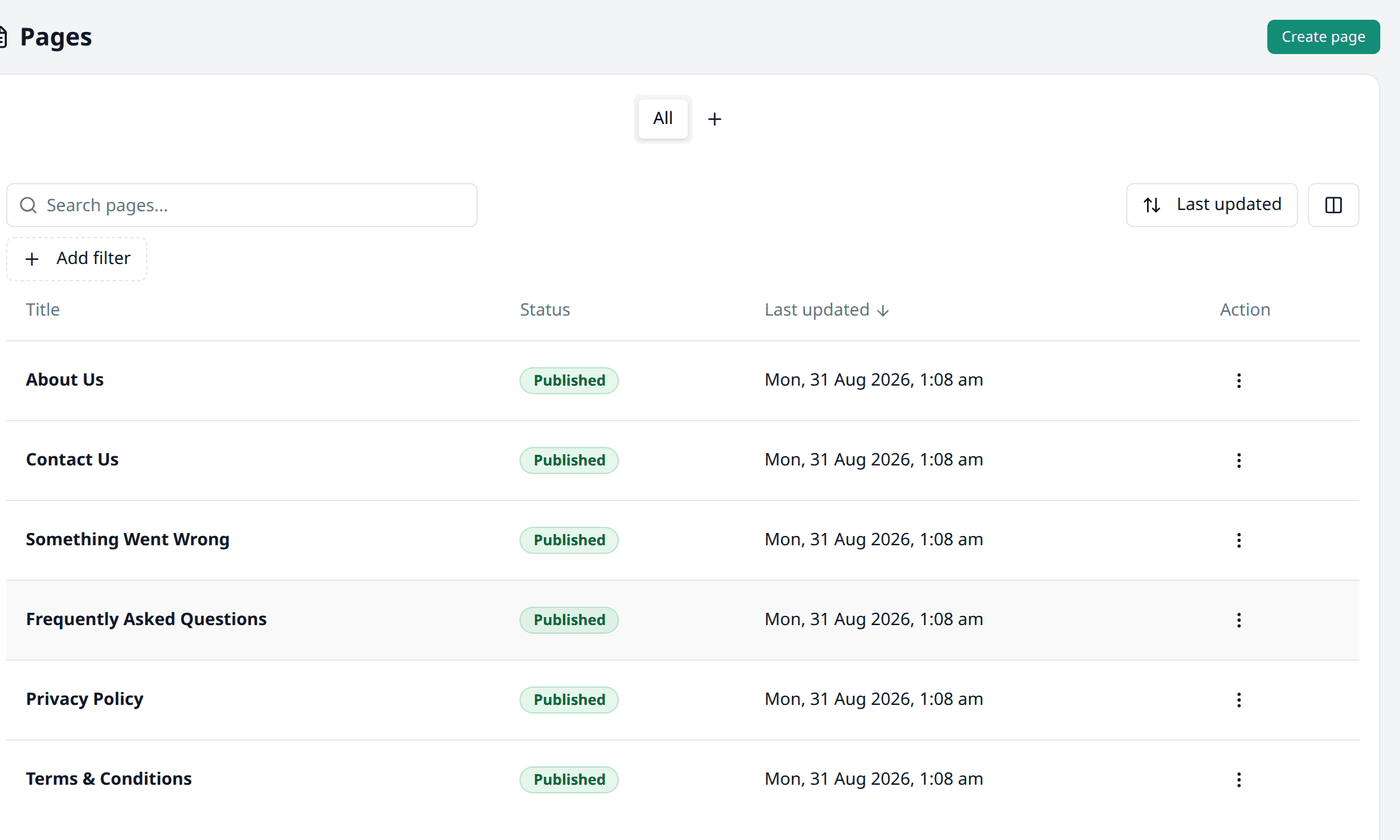Sort by Last updated column header
The image size is (1400, 840).
[827, 310]
